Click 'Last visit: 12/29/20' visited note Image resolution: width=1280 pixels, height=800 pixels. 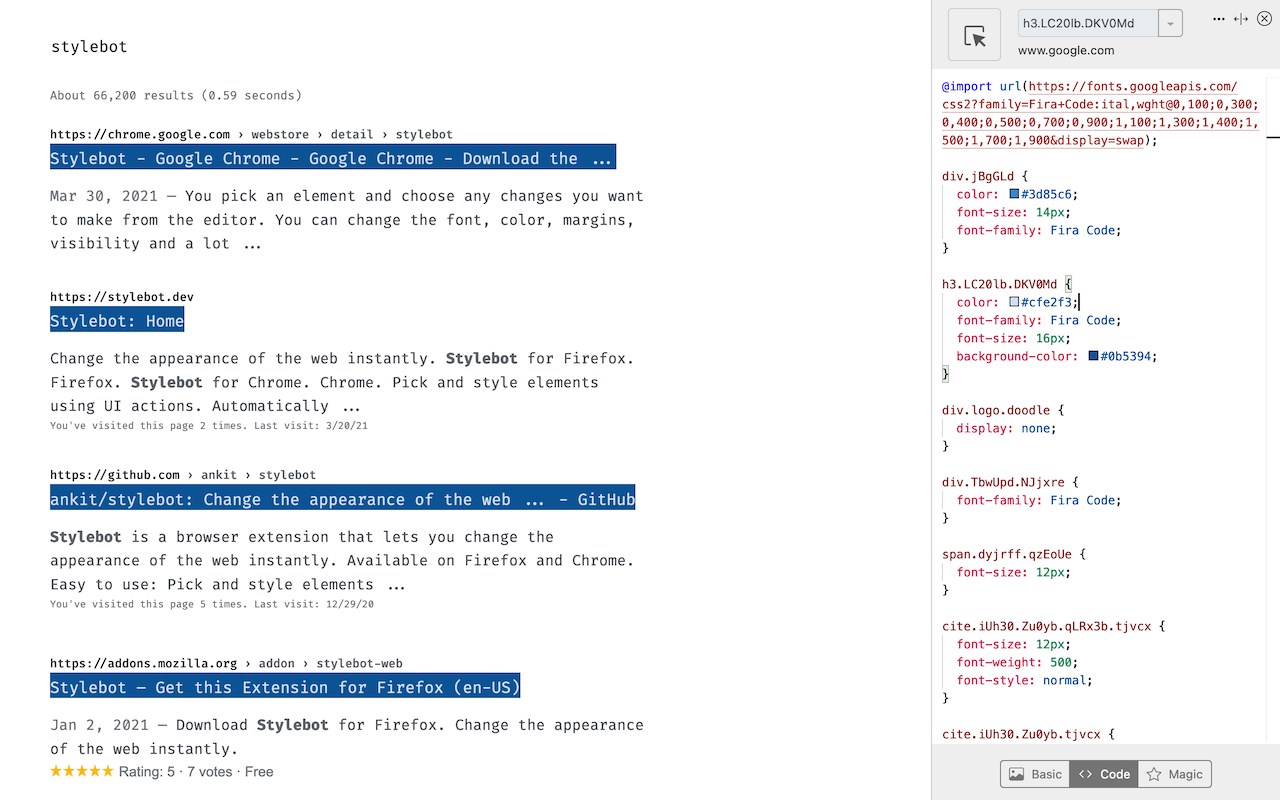pyautogui.click(x=314, y=604)
